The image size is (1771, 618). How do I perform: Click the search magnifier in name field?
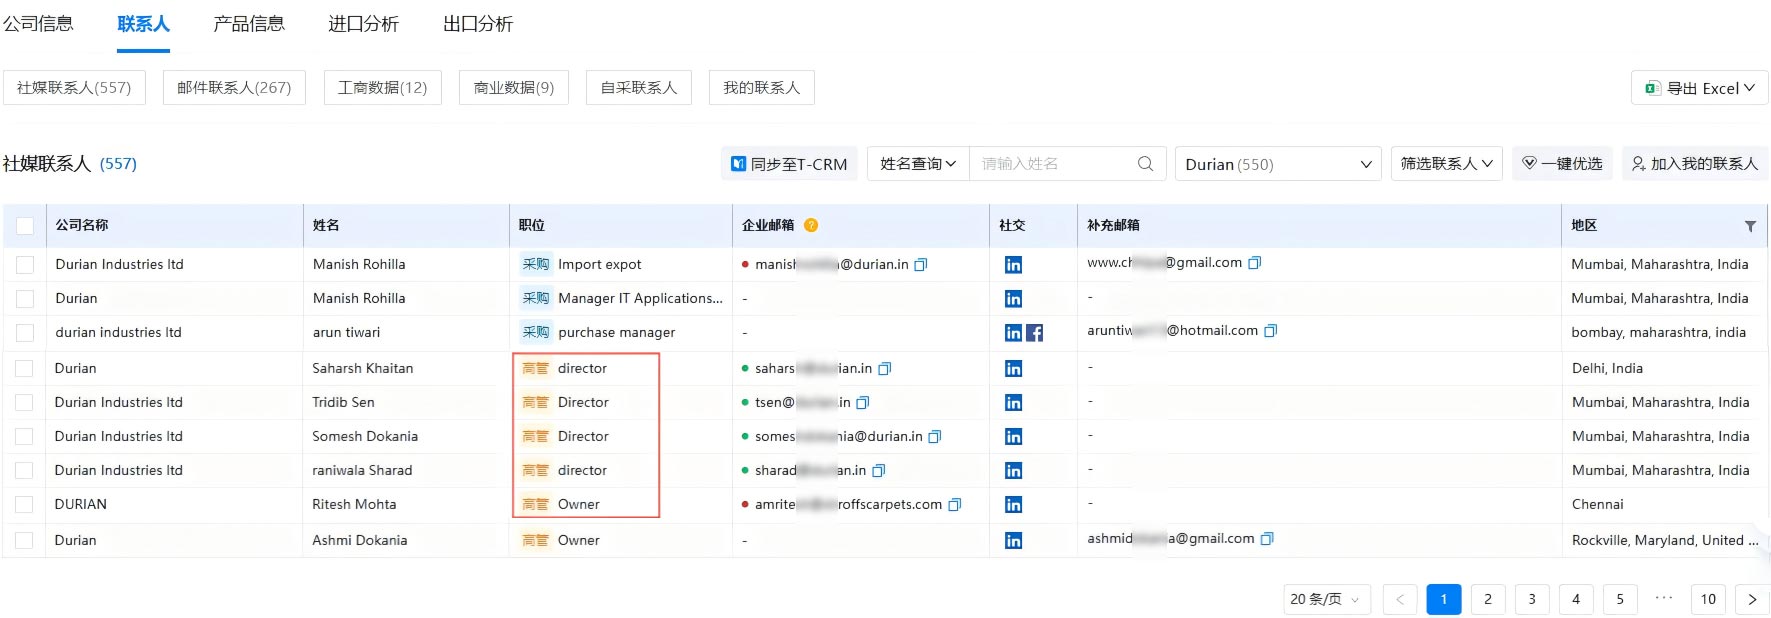[x=1146, y=163]
